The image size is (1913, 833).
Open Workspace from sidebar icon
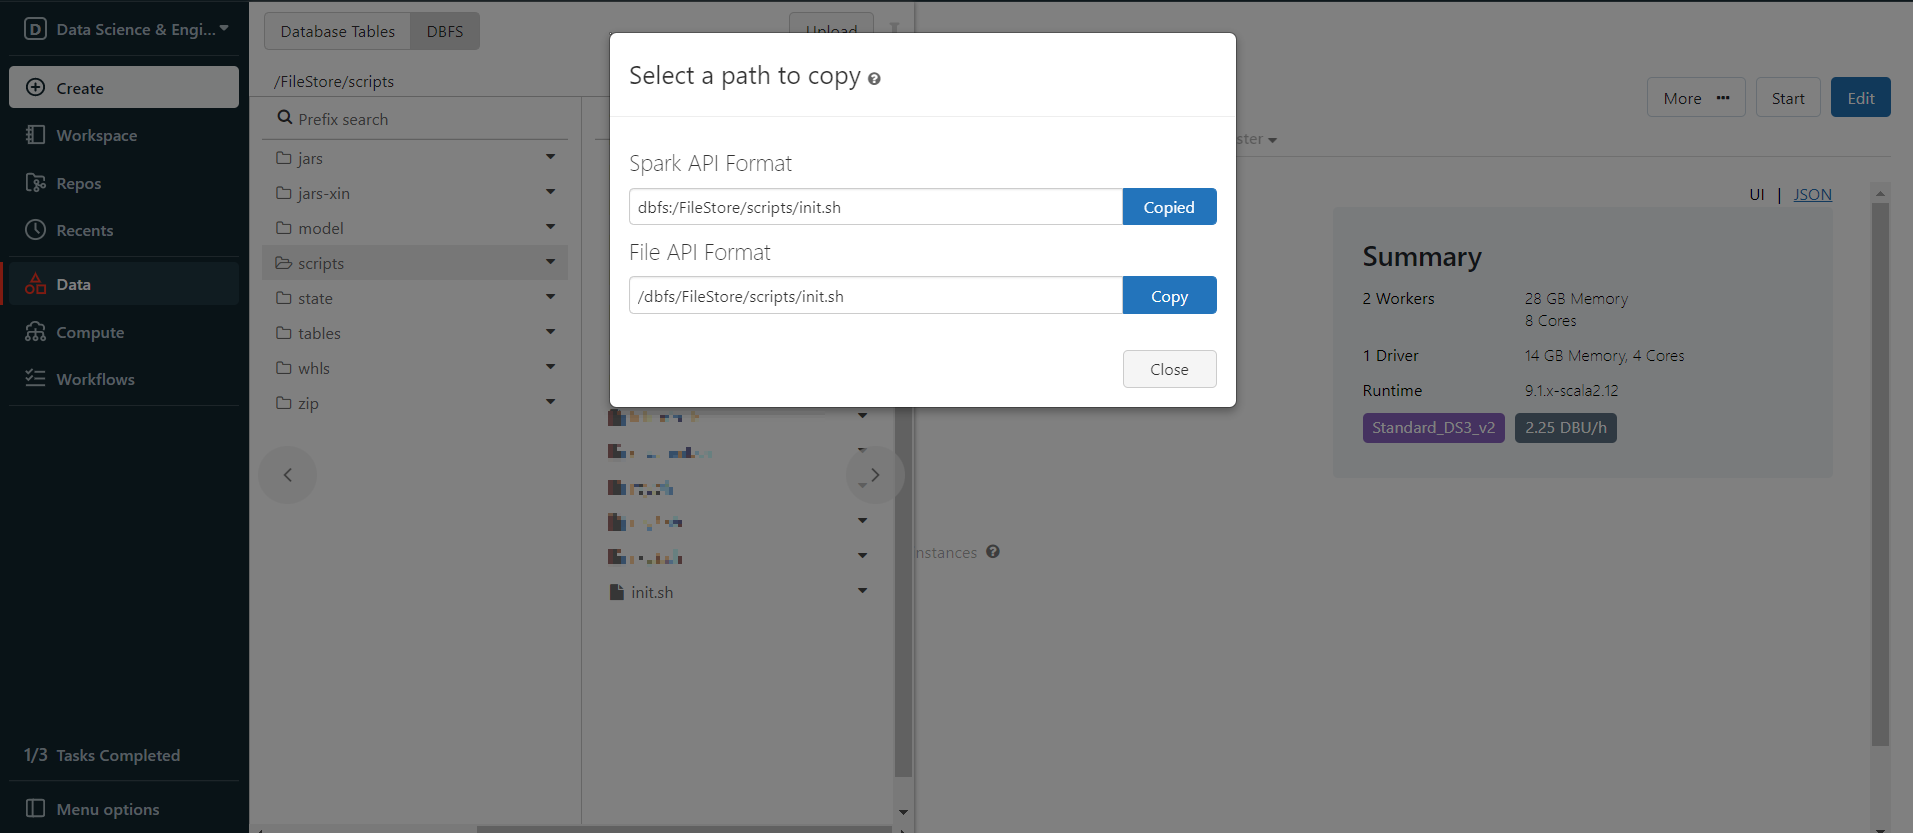pos(35,135)
